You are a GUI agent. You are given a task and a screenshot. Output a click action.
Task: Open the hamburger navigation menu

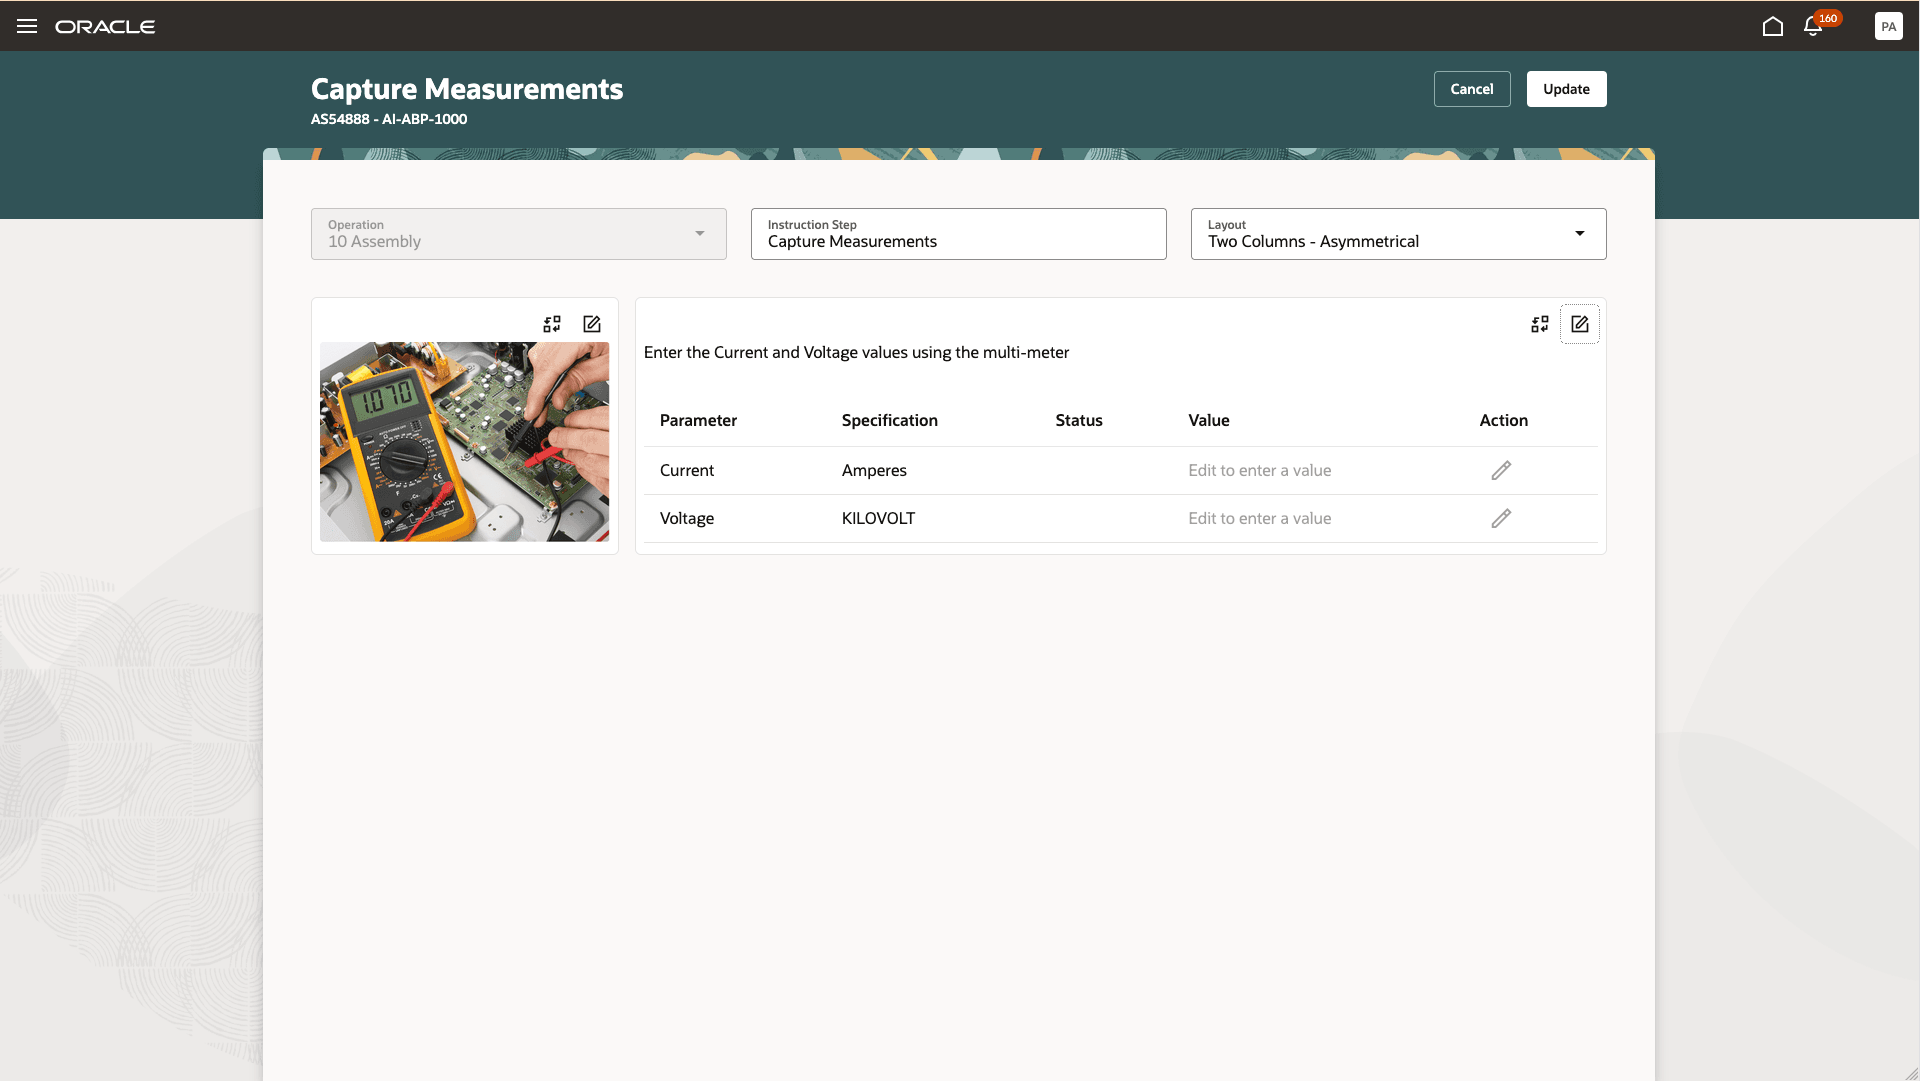27,26
